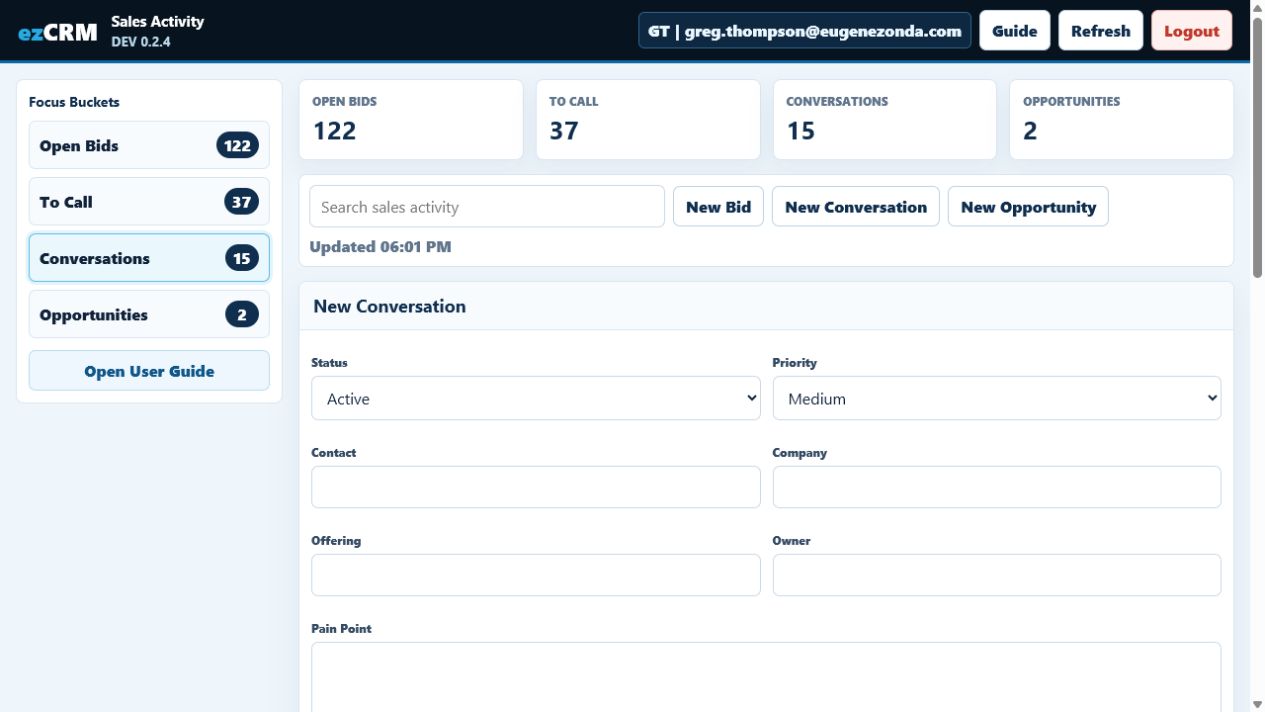Click the 37 count badge on To Call
Viewport: 1265px width, 712px height.
[x=241, y=202]
